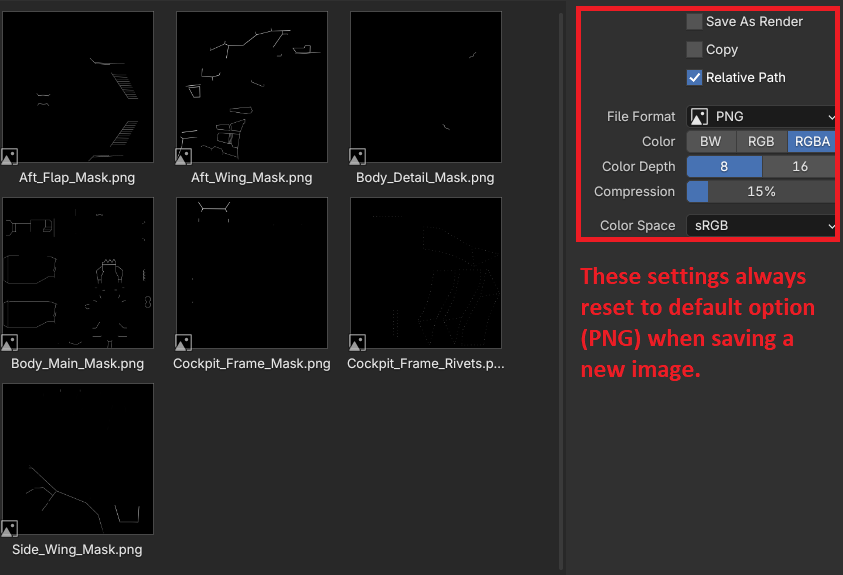Select the Body_Main_Mask.png thumbnail

click(78, 273)
